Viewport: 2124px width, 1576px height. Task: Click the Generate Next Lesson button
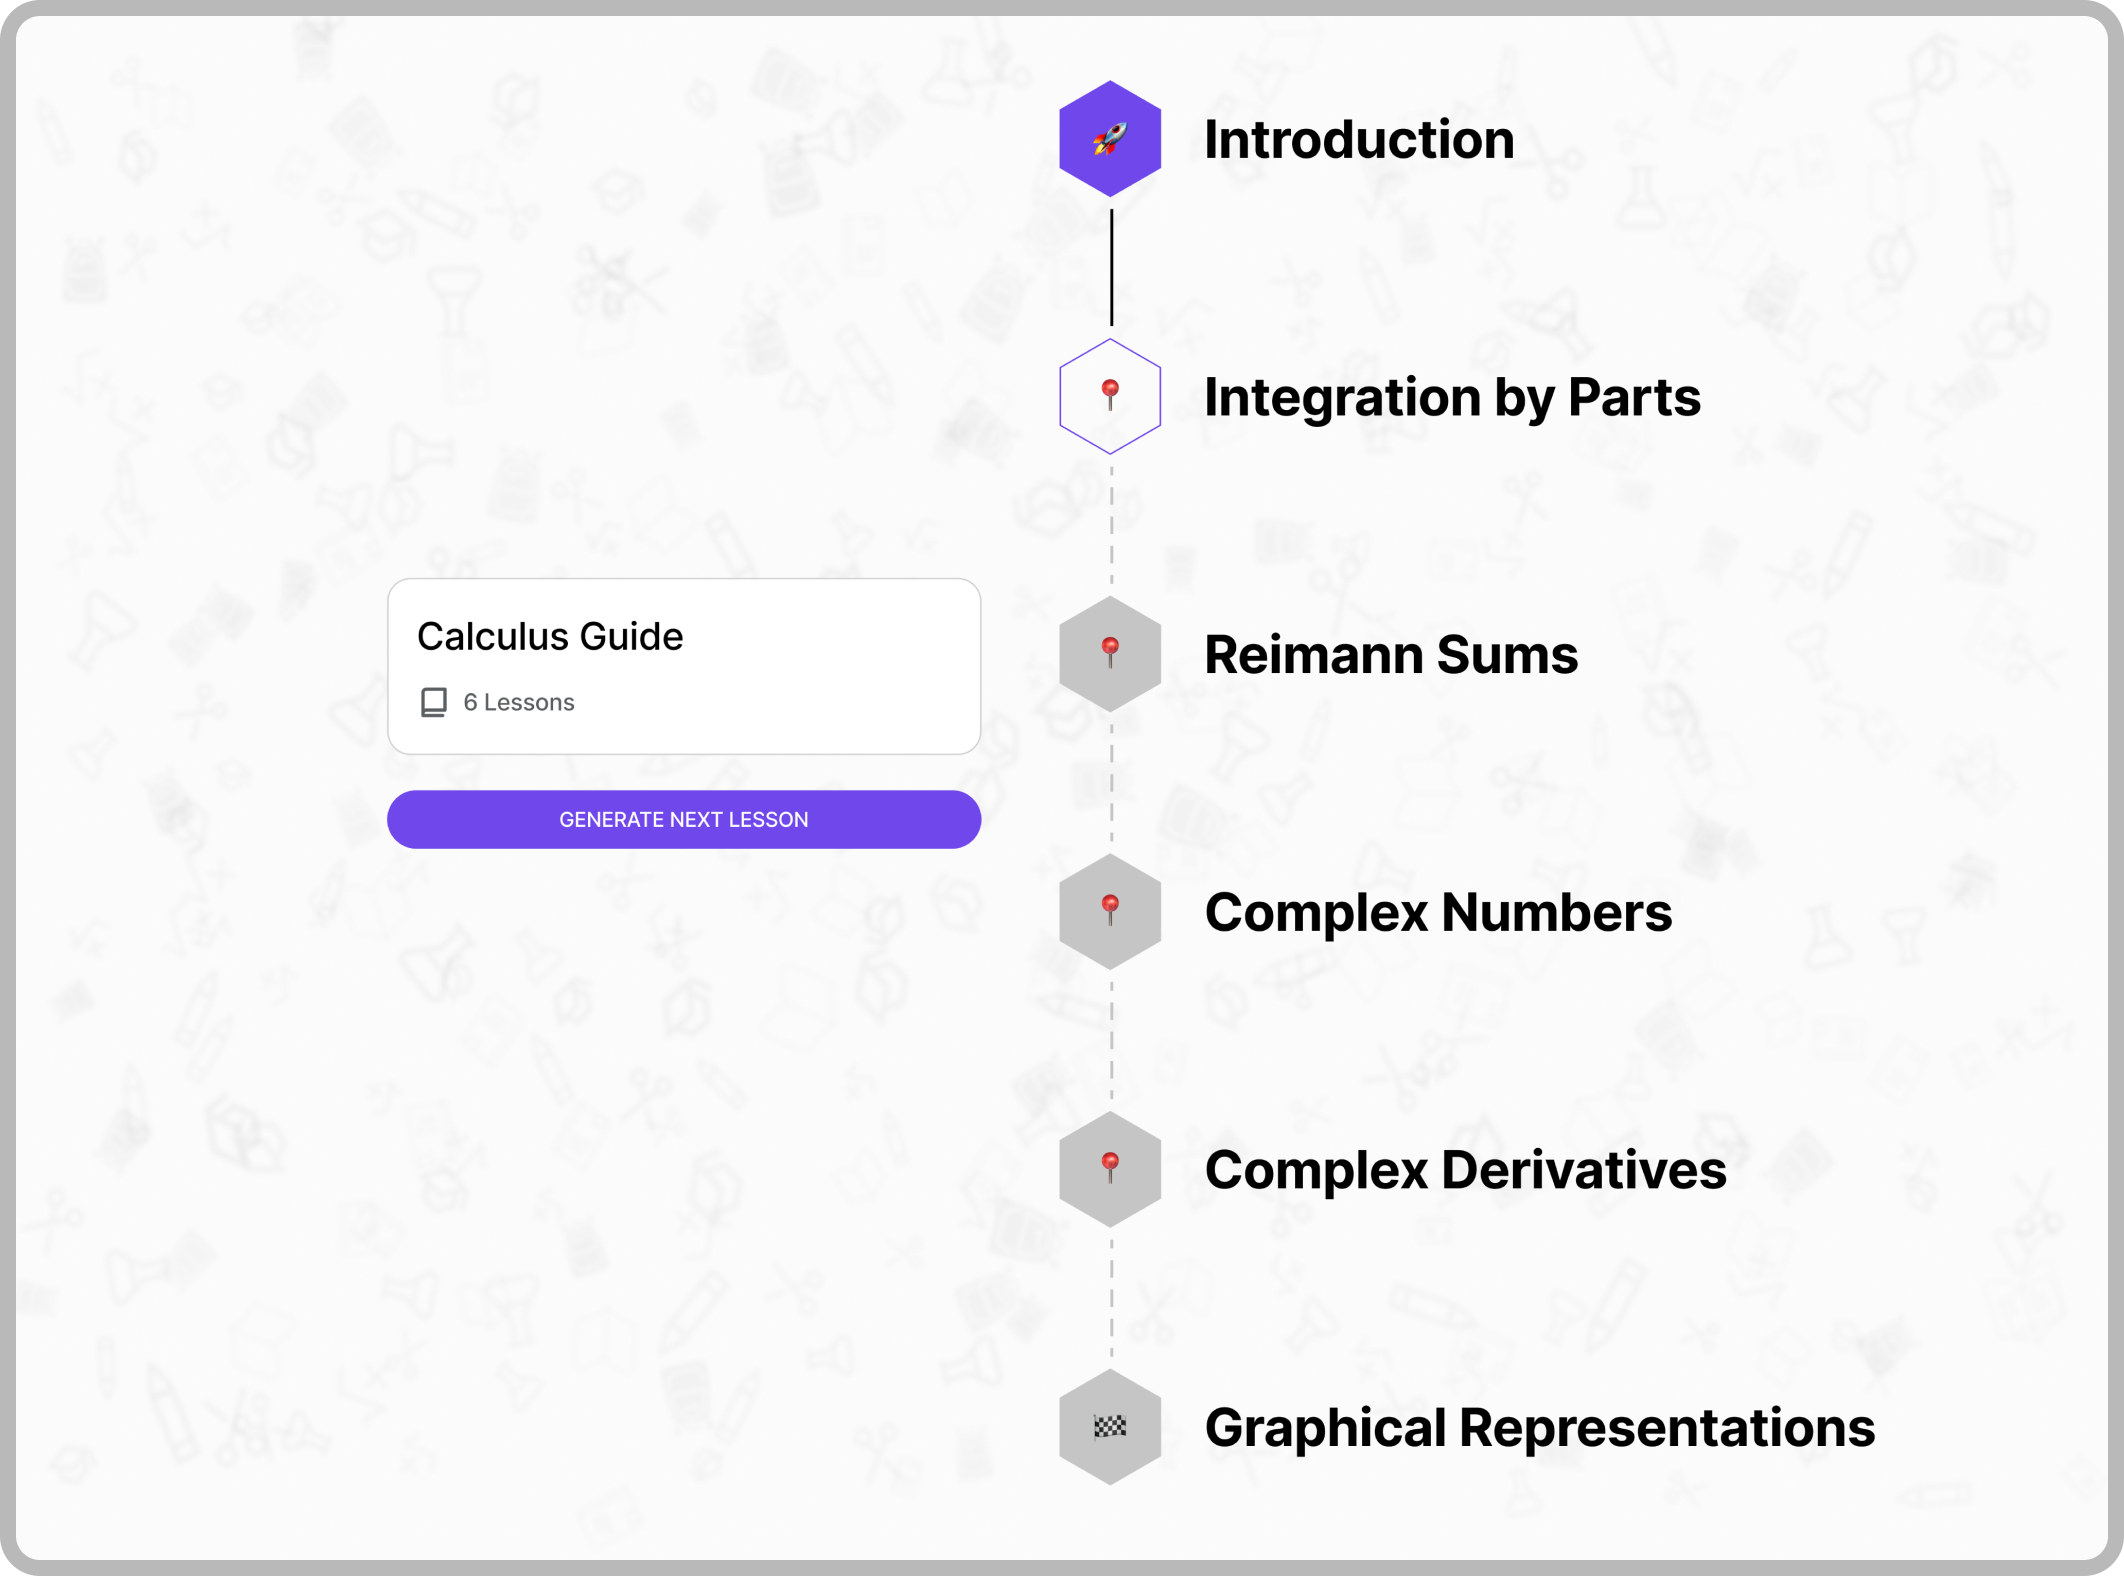(x=684, y=819)
